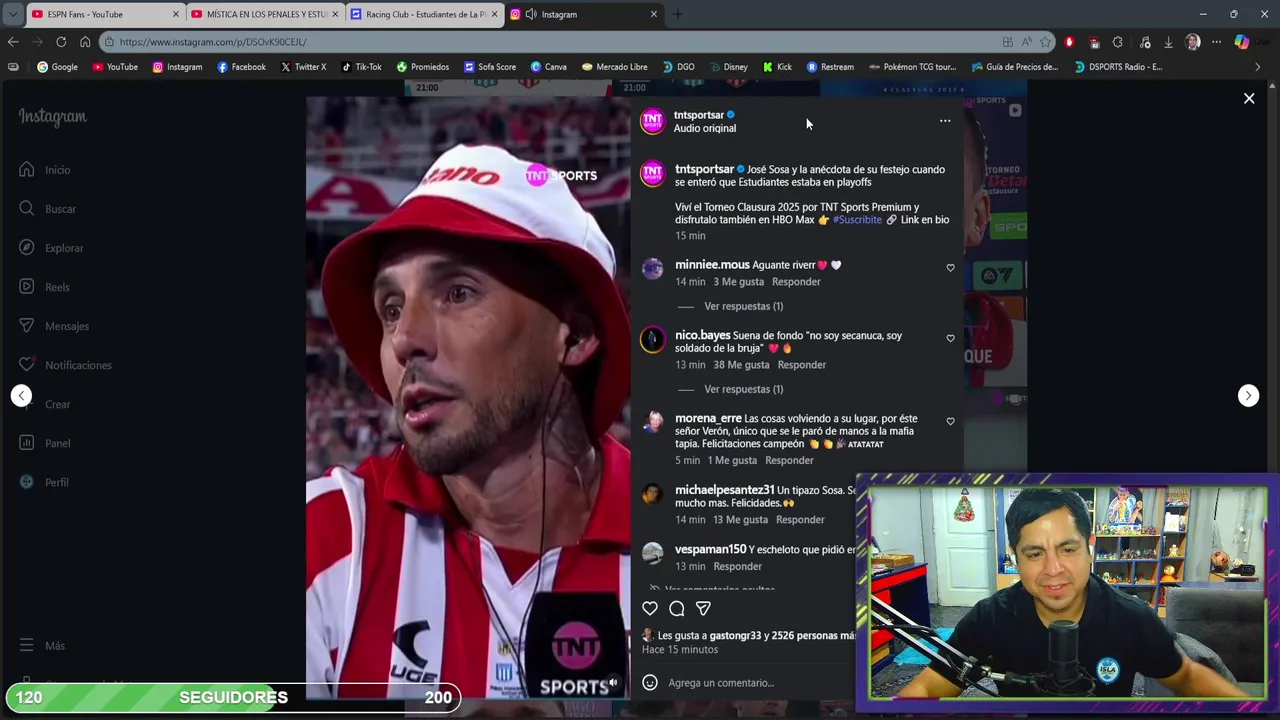Reply to minniee.mous's comment
Screen dimensions: 1280x720
point(796,282)
